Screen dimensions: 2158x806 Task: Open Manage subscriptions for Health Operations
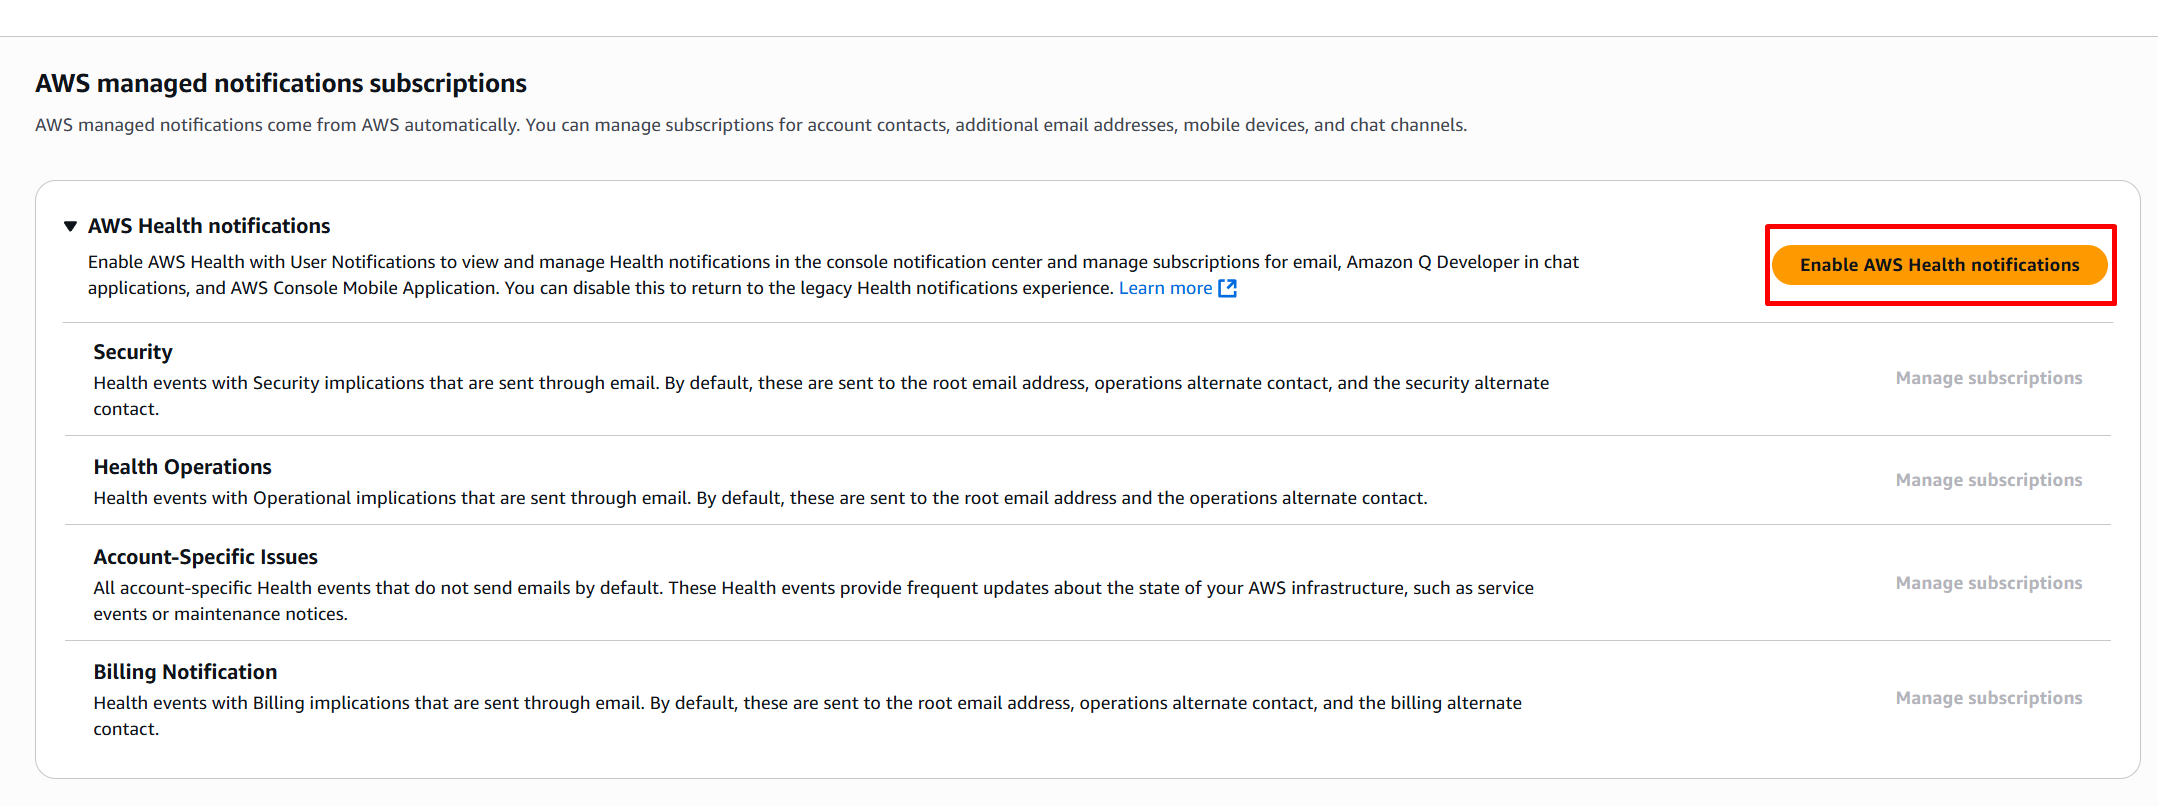(1988, 480)
